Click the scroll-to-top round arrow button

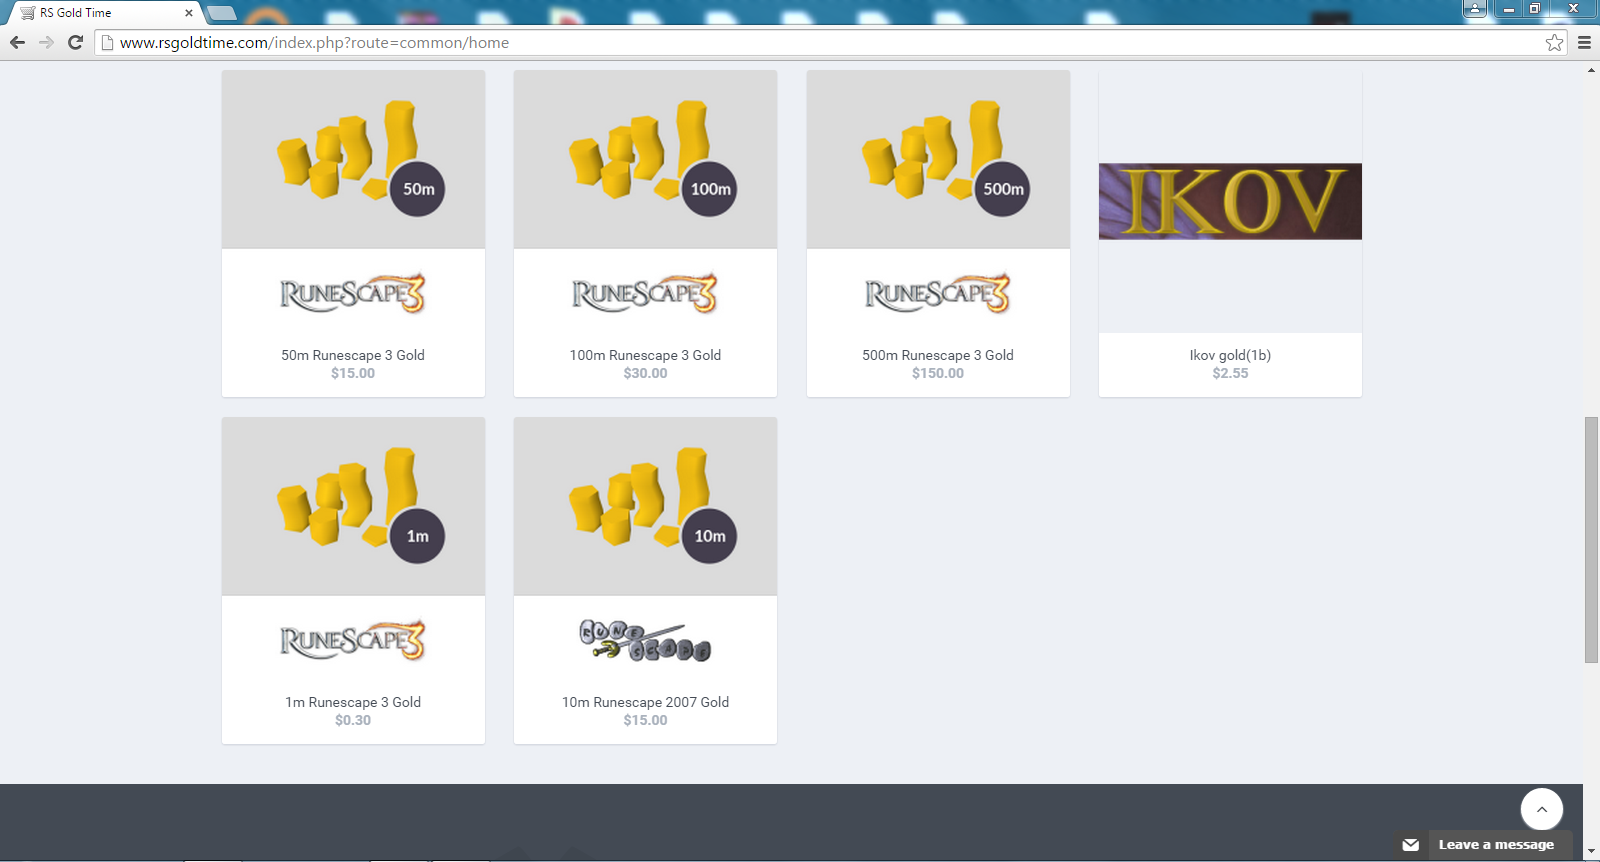(x=1542, y=809)
